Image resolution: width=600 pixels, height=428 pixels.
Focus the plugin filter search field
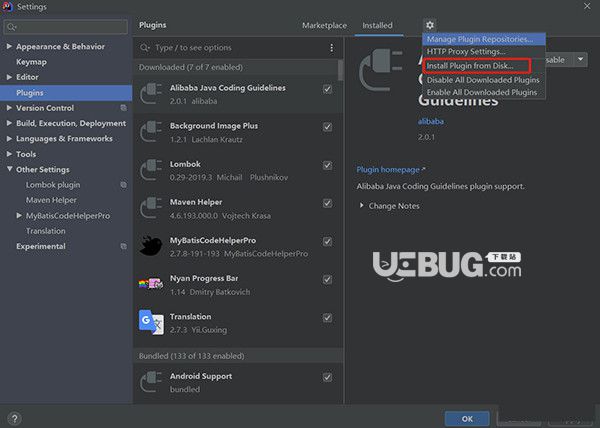(x=237, y=48)
